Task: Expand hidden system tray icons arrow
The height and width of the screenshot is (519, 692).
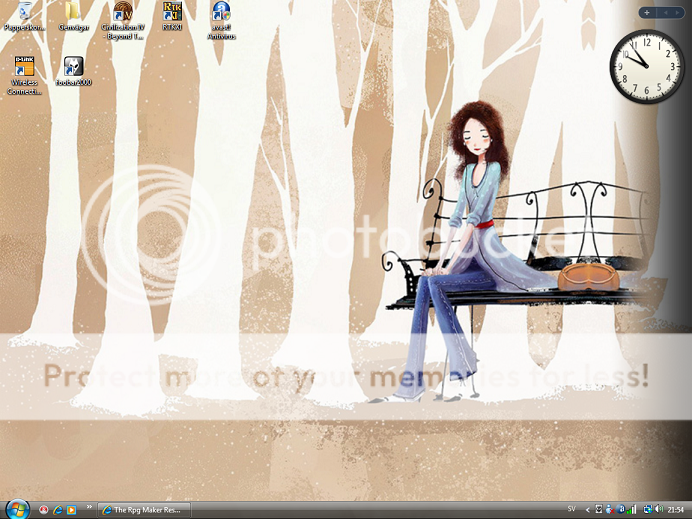Action: (x=587, y=510)
